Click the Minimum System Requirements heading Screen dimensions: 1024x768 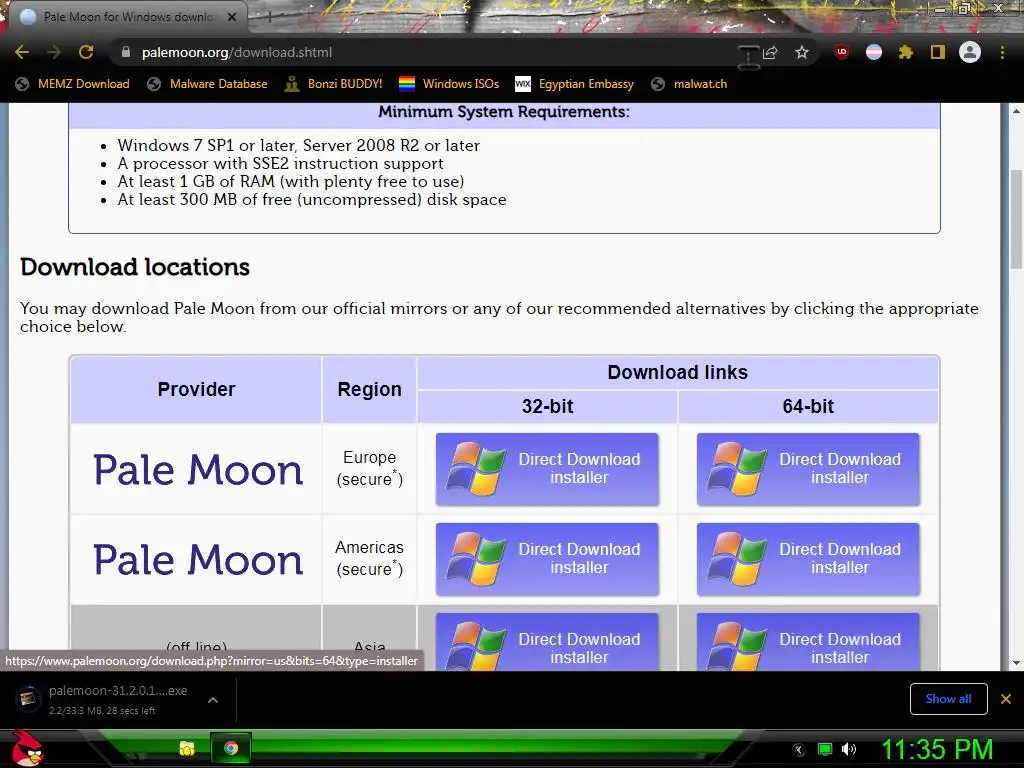pos(504,112)
